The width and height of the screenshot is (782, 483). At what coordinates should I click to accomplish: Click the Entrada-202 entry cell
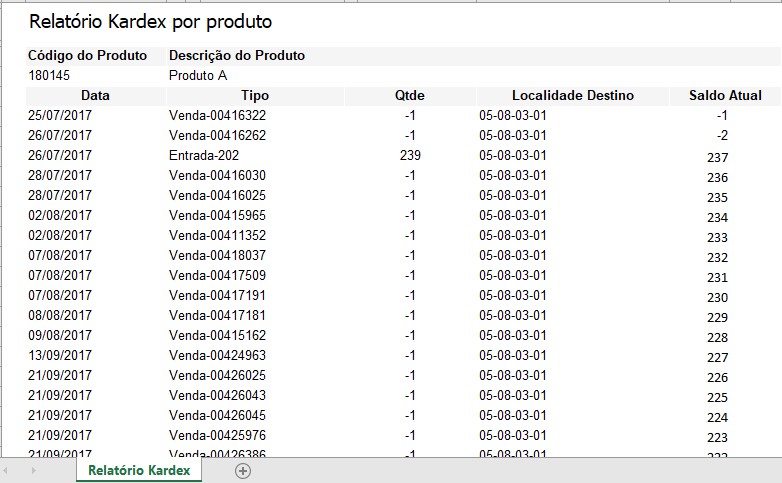coord(204,156)
